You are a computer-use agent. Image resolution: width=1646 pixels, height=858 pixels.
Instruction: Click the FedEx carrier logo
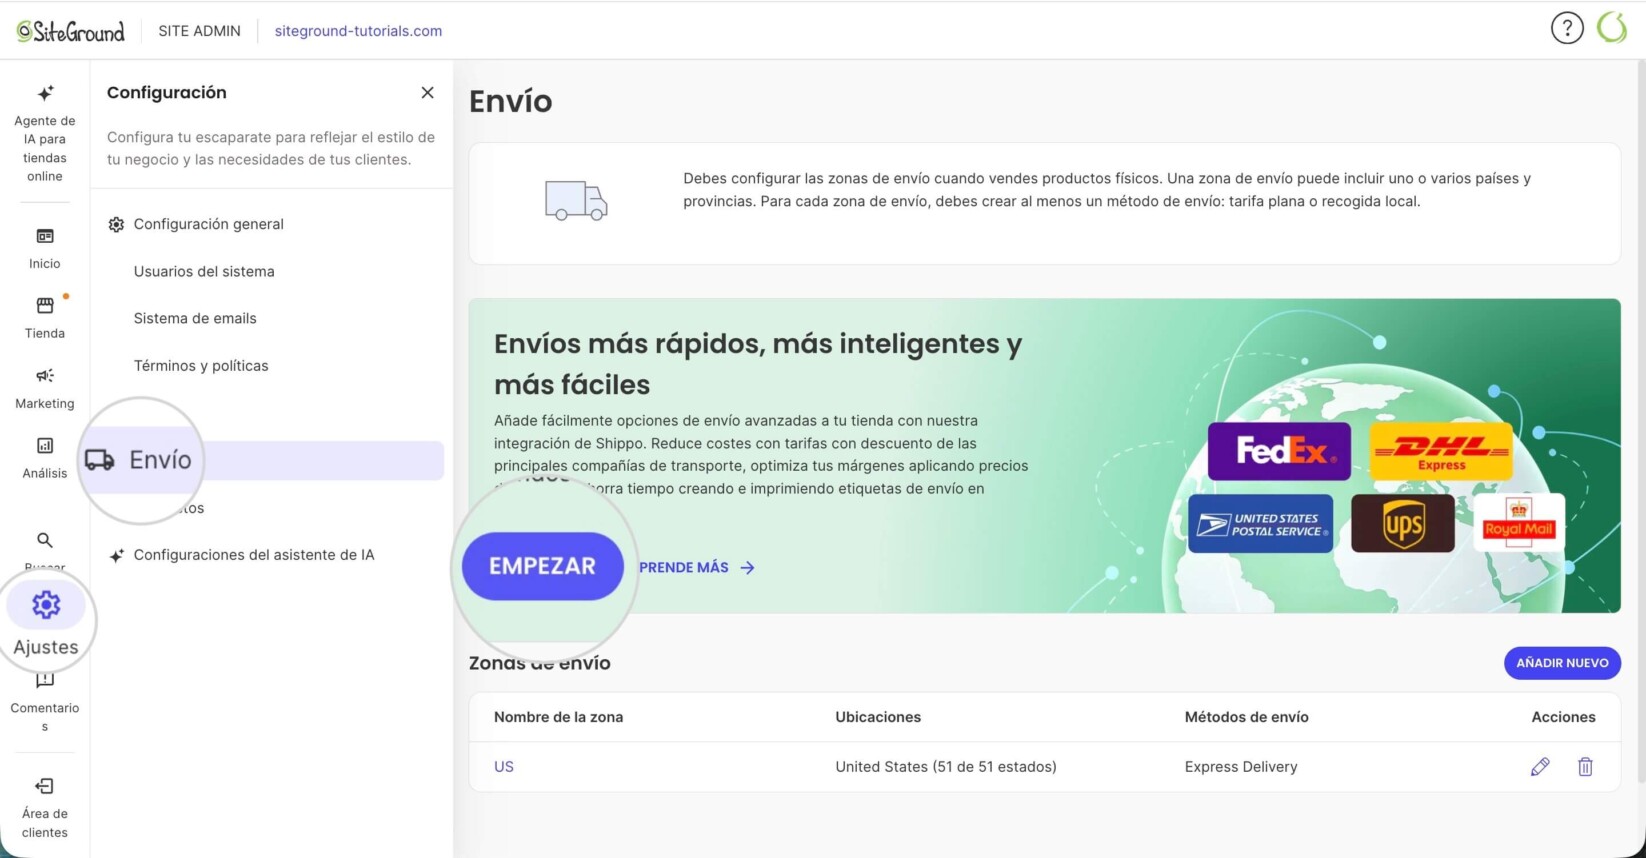pos(1279,451)
